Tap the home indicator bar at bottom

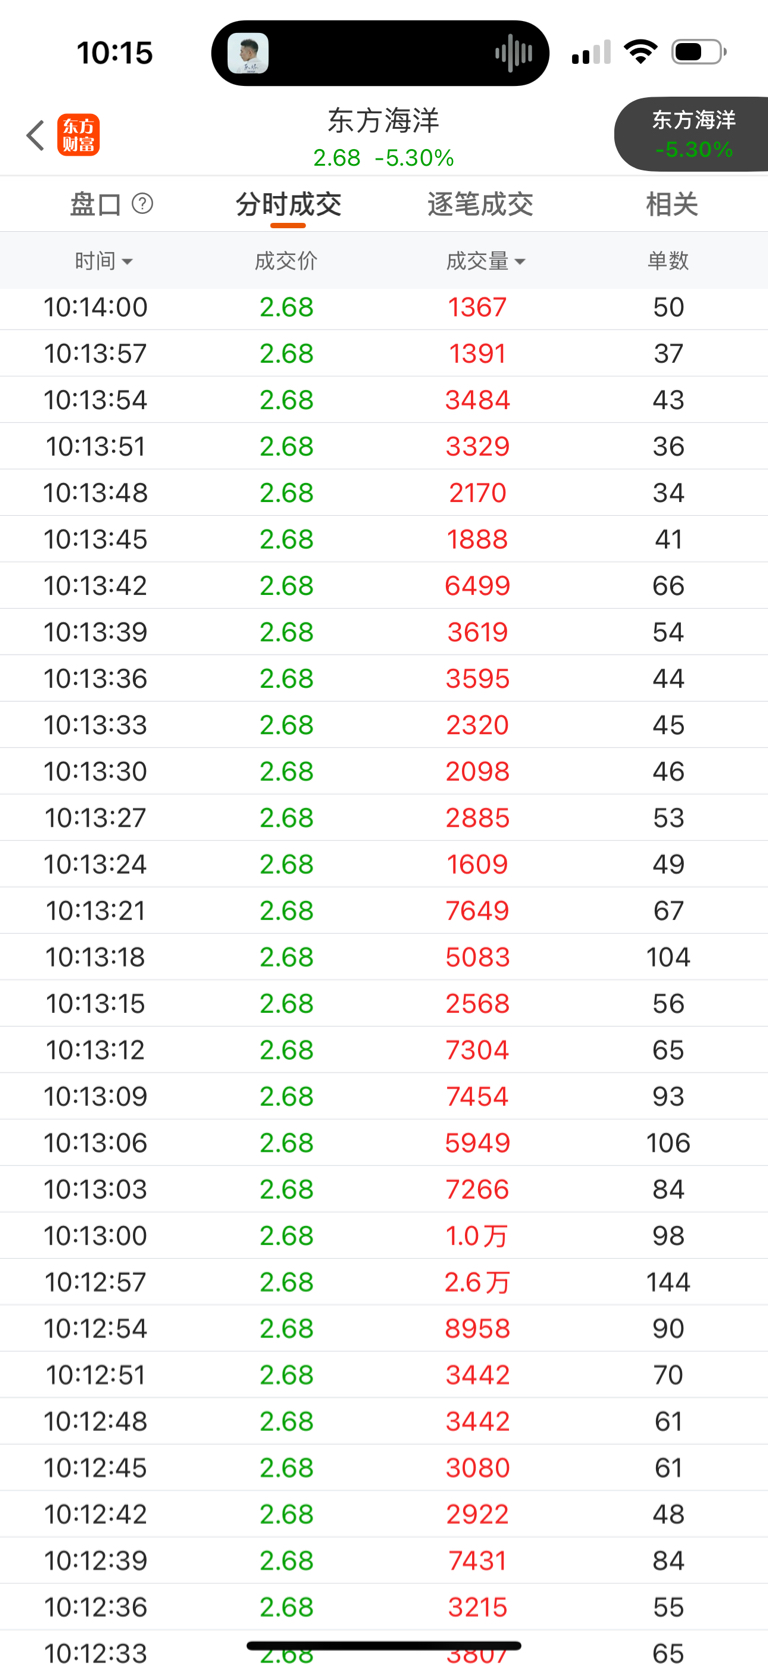tap(384, 1645)
